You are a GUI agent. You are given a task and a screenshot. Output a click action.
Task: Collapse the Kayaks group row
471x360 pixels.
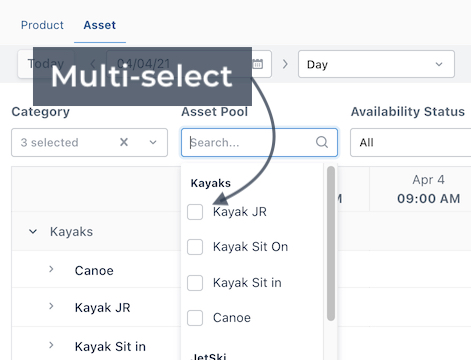tap(33, 231)
